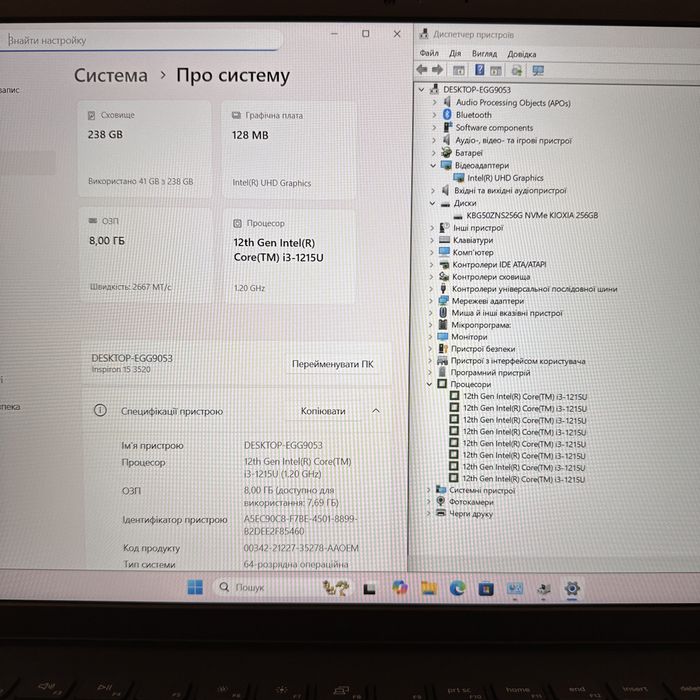Expand the Audio Processing Objects node
Screen dimensions: 700x700
434,102
